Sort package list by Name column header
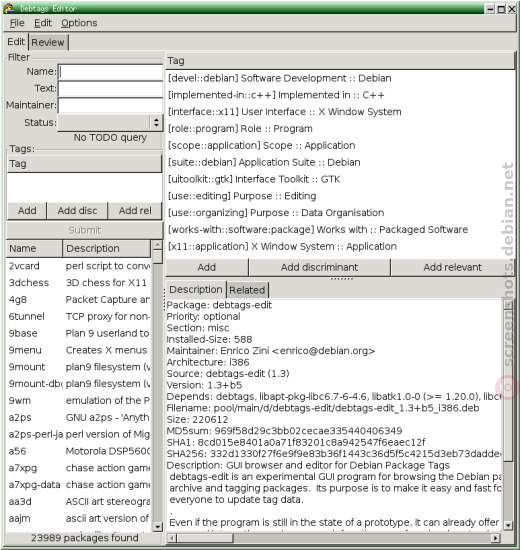The width and height of the screenshot is (520, 550). tap(34, 249)
